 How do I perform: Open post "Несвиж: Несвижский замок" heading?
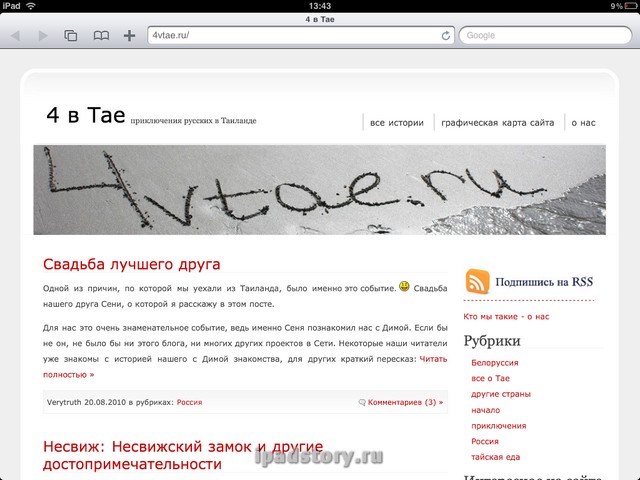point(183,455)
